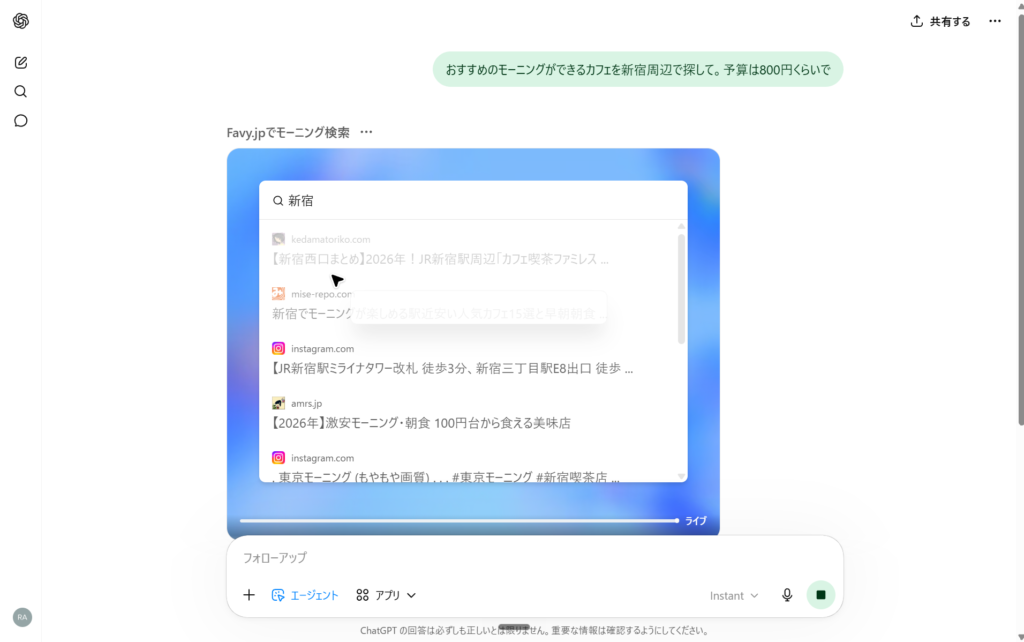
Task: Open the top-right more options menu
Action: (995, 22)
